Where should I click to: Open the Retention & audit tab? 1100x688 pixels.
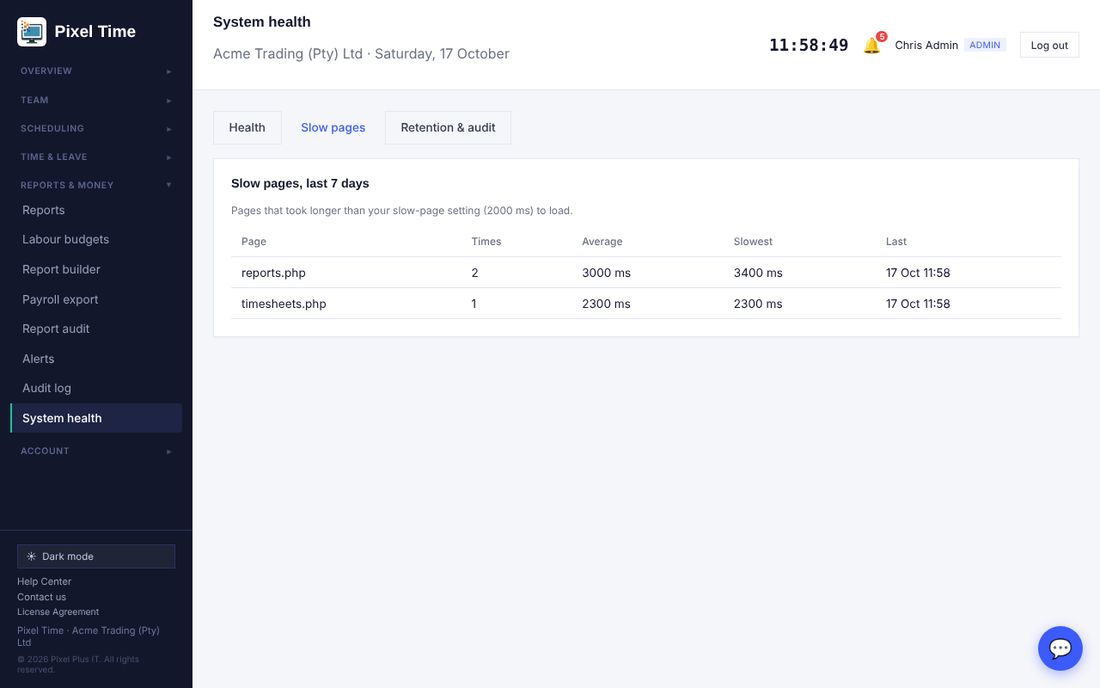448,128
